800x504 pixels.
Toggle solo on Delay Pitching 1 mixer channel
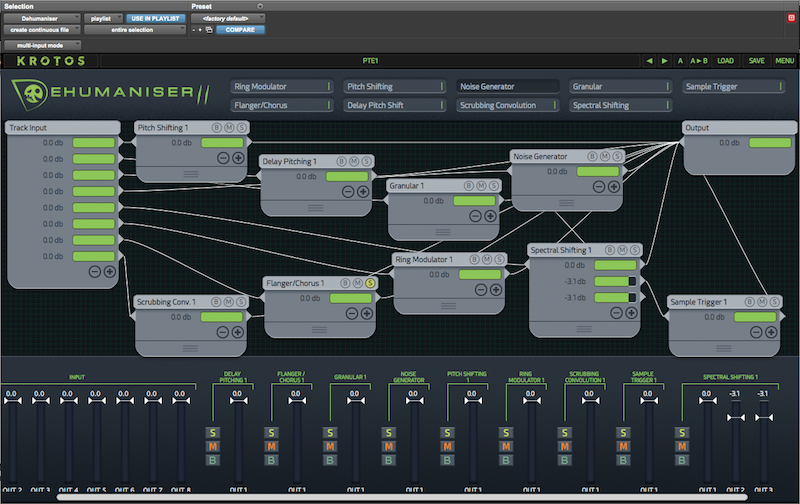click(x=213, y=432)
